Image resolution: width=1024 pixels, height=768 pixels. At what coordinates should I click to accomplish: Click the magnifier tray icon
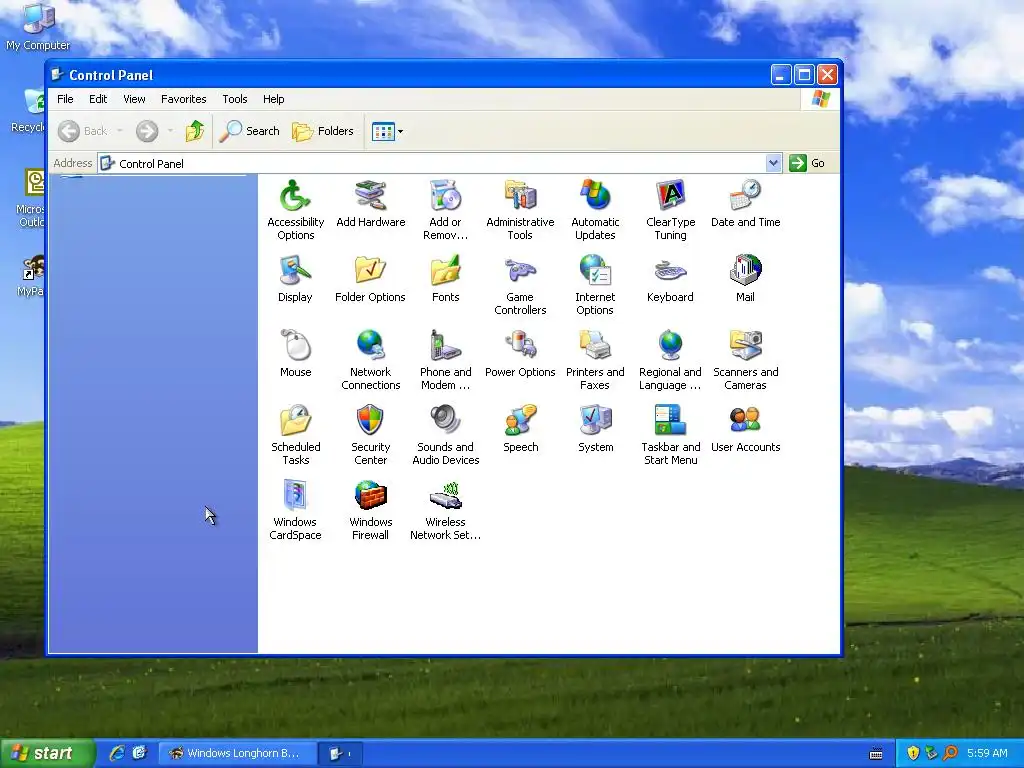pos(950,753)
